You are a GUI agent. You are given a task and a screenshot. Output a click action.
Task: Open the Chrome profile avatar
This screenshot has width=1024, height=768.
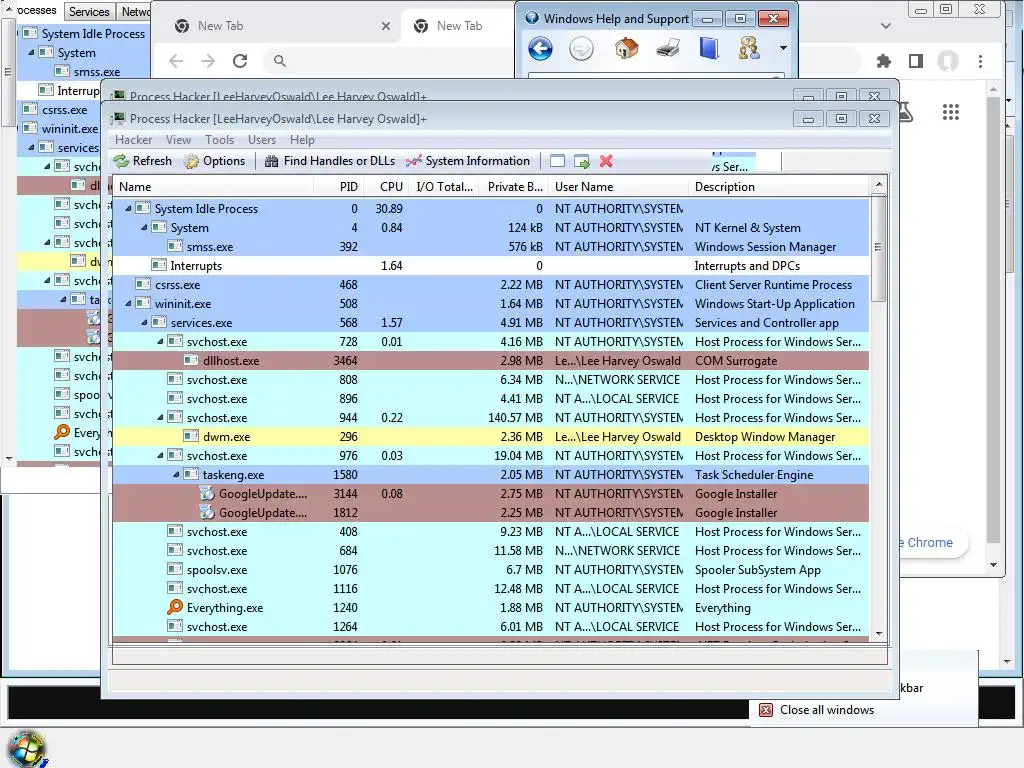948,61
